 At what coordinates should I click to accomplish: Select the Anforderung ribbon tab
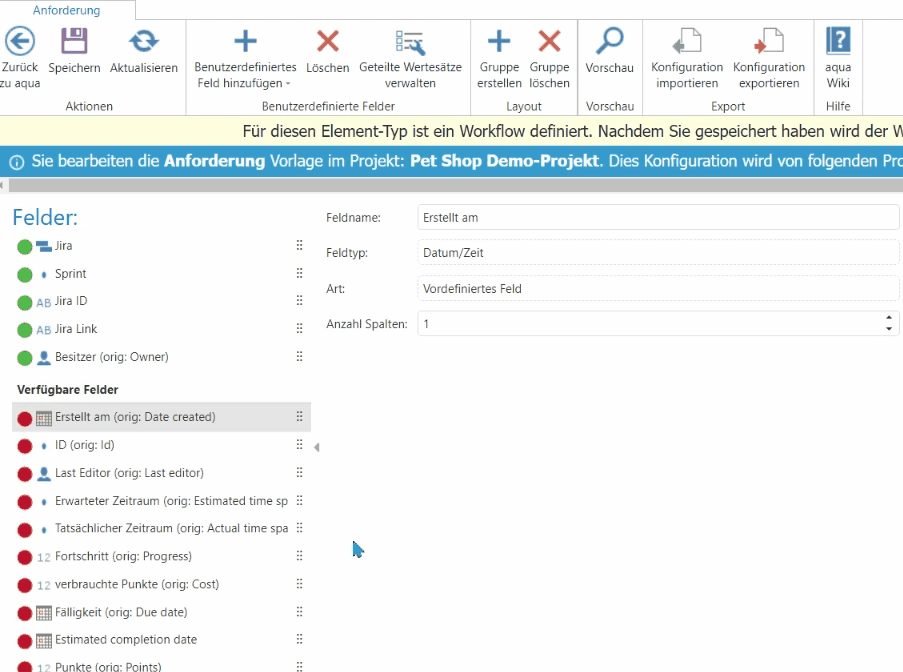67,10
